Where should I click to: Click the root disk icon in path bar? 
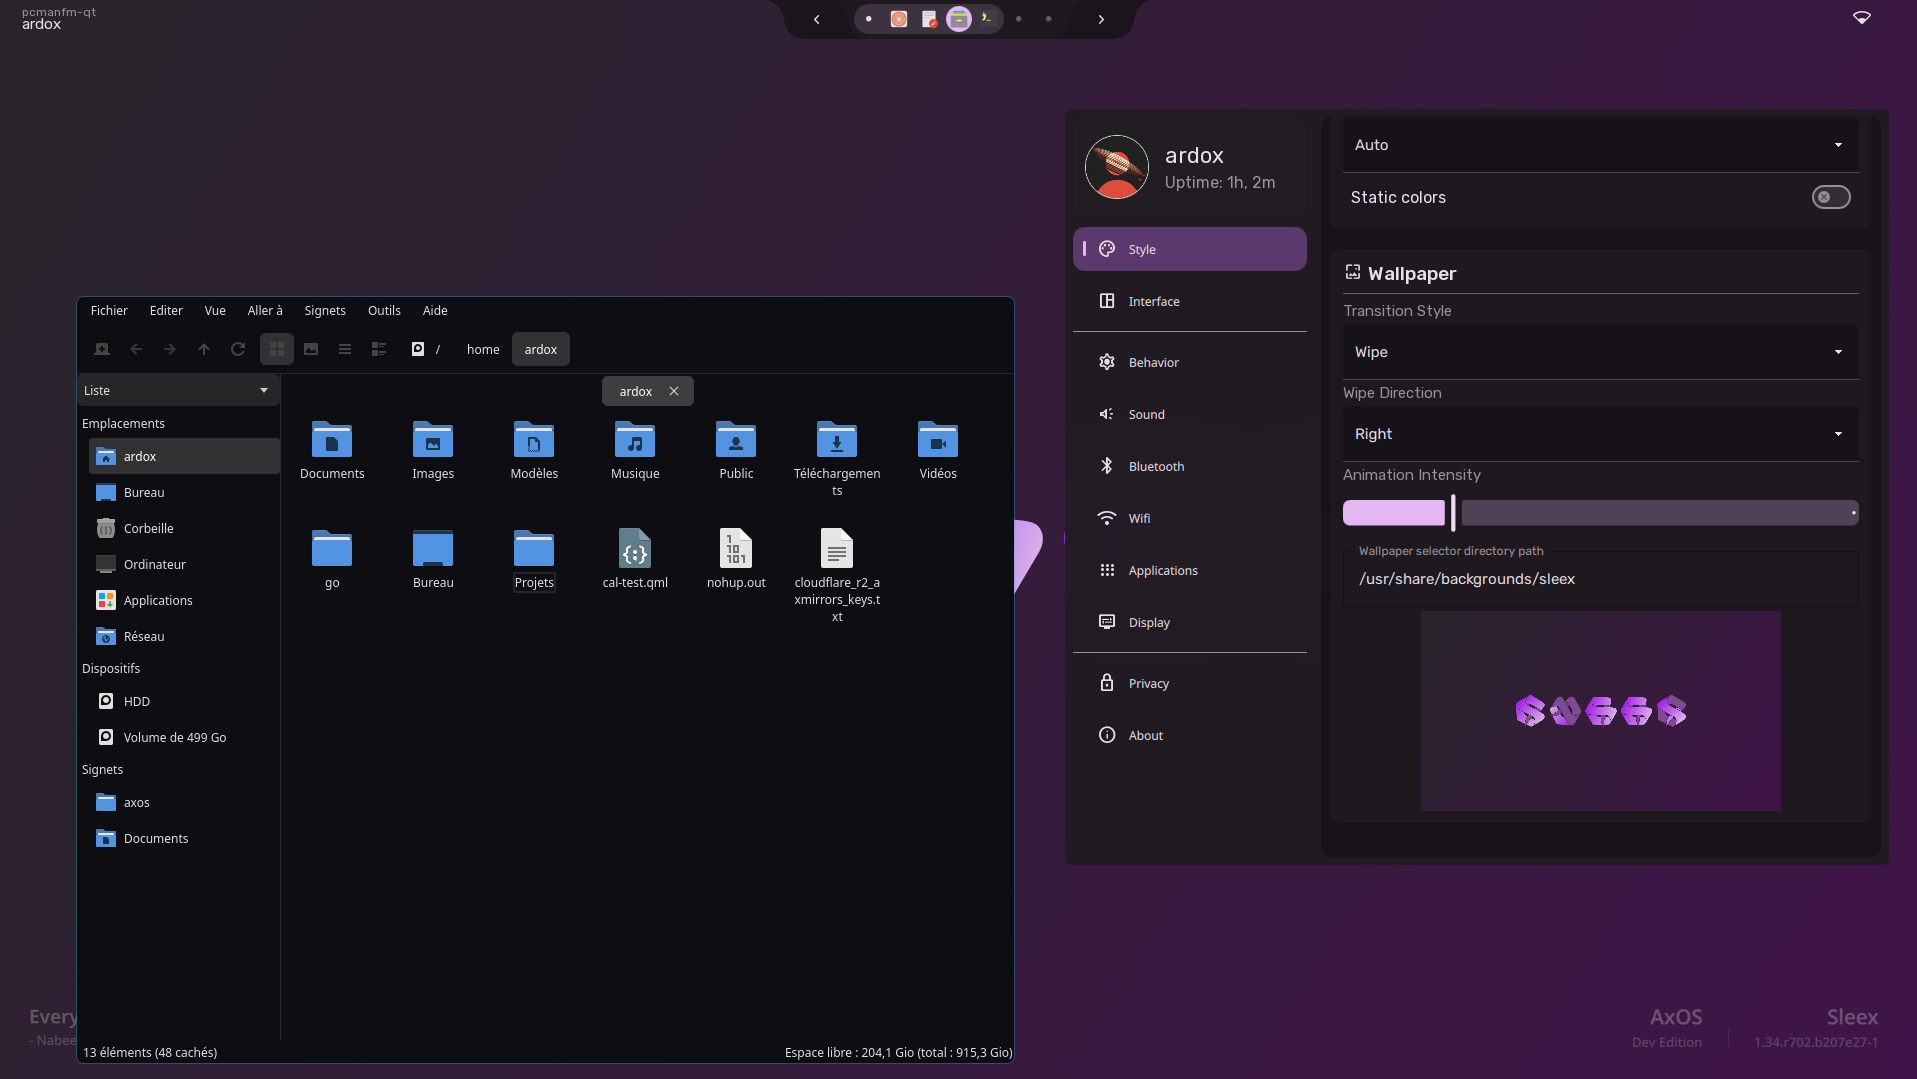pos(418,349)
